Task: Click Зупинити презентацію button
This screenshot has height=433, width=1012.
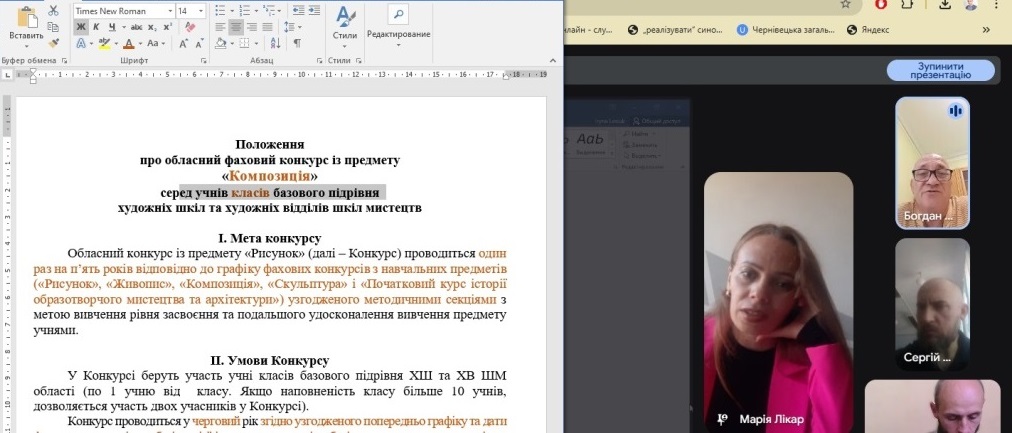Action: click(x=940, y=70)
